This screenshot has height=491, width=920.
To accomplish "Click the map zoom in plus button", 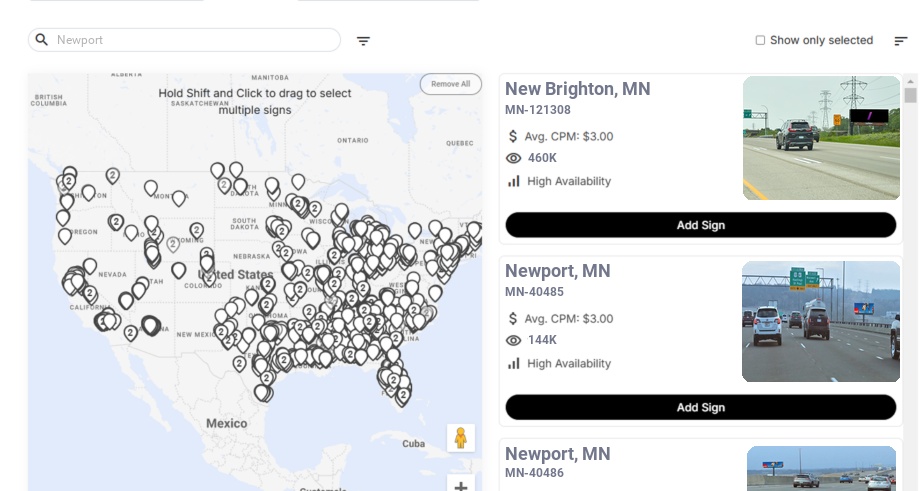I will pyautogui.click(x=461, y=486).
